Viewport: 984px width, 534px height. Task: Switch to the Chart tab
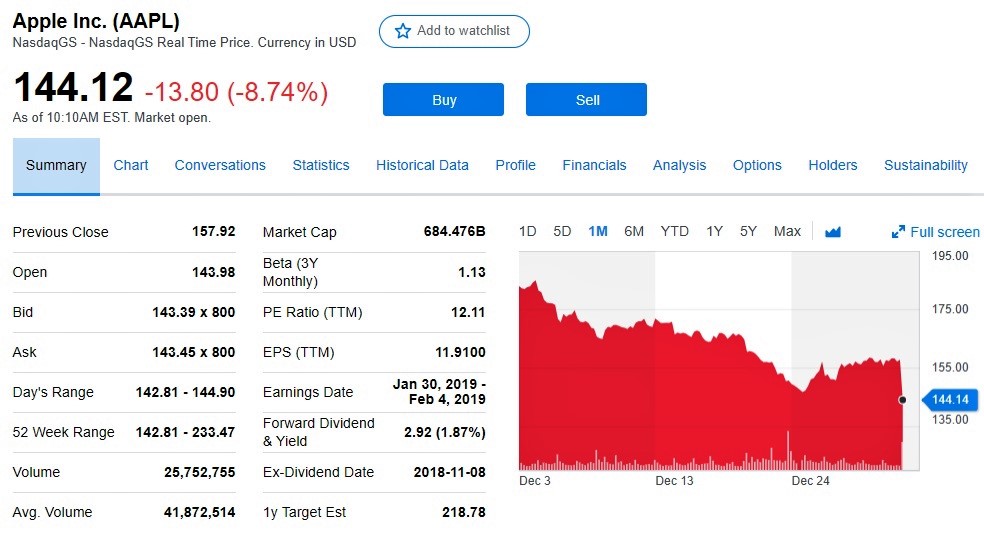[131, 165]
